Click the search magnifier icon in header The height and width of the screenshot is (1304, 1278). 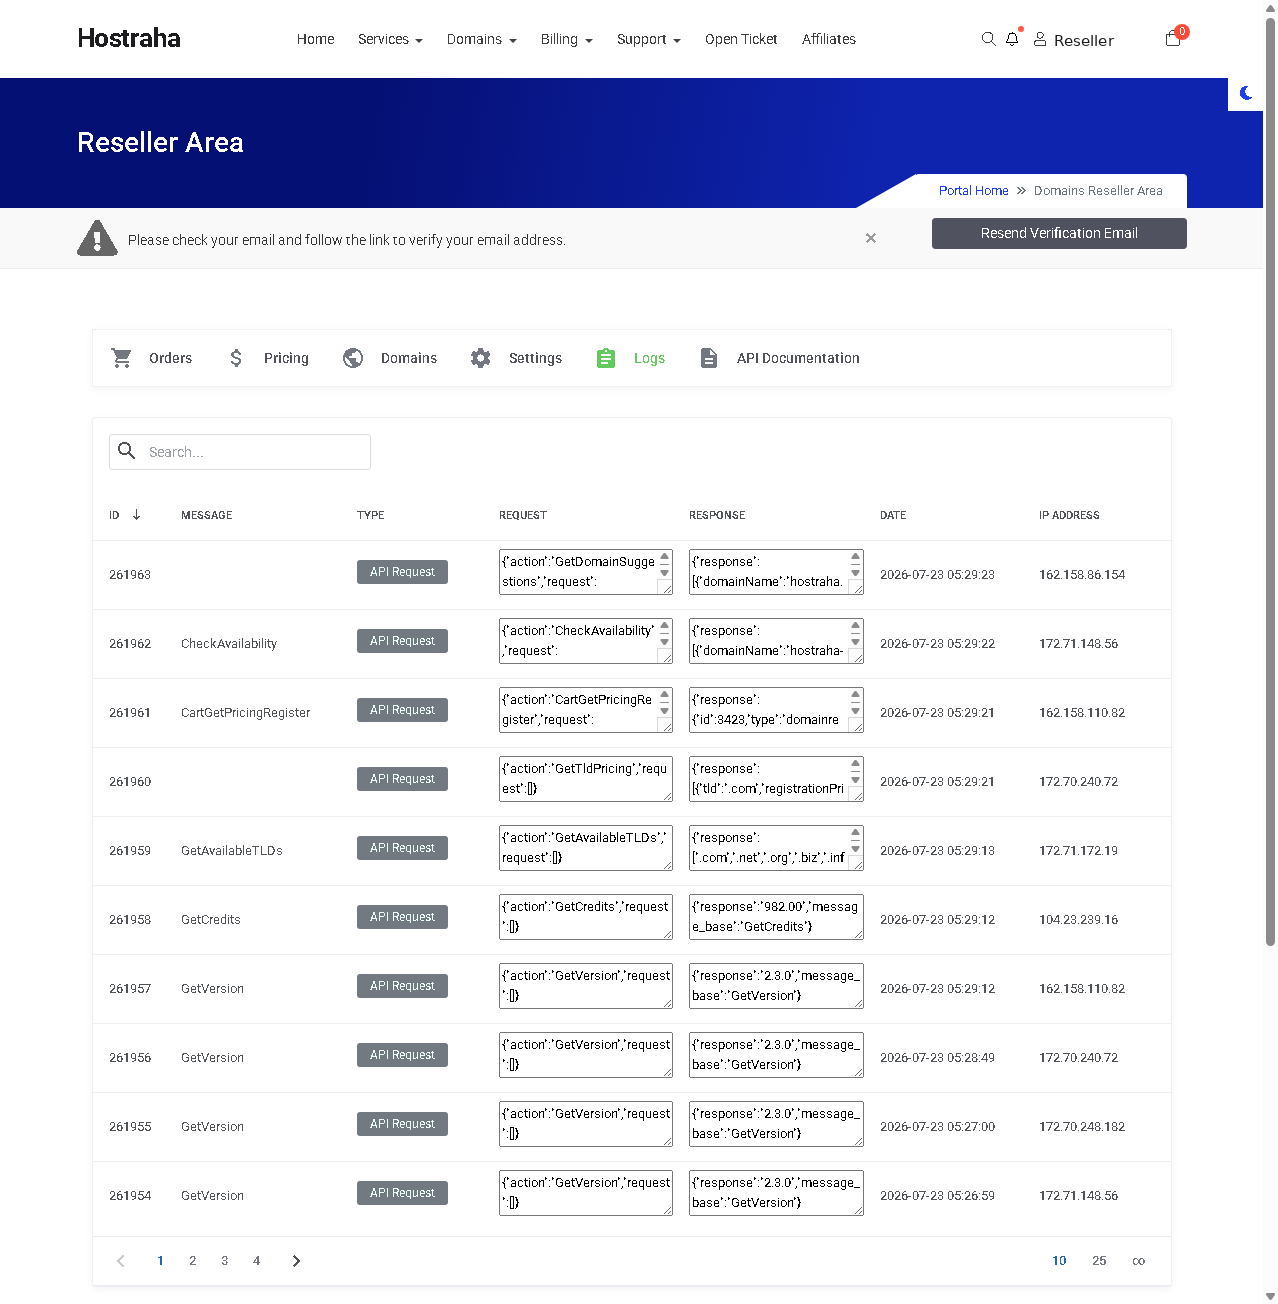tap(988, 39)
